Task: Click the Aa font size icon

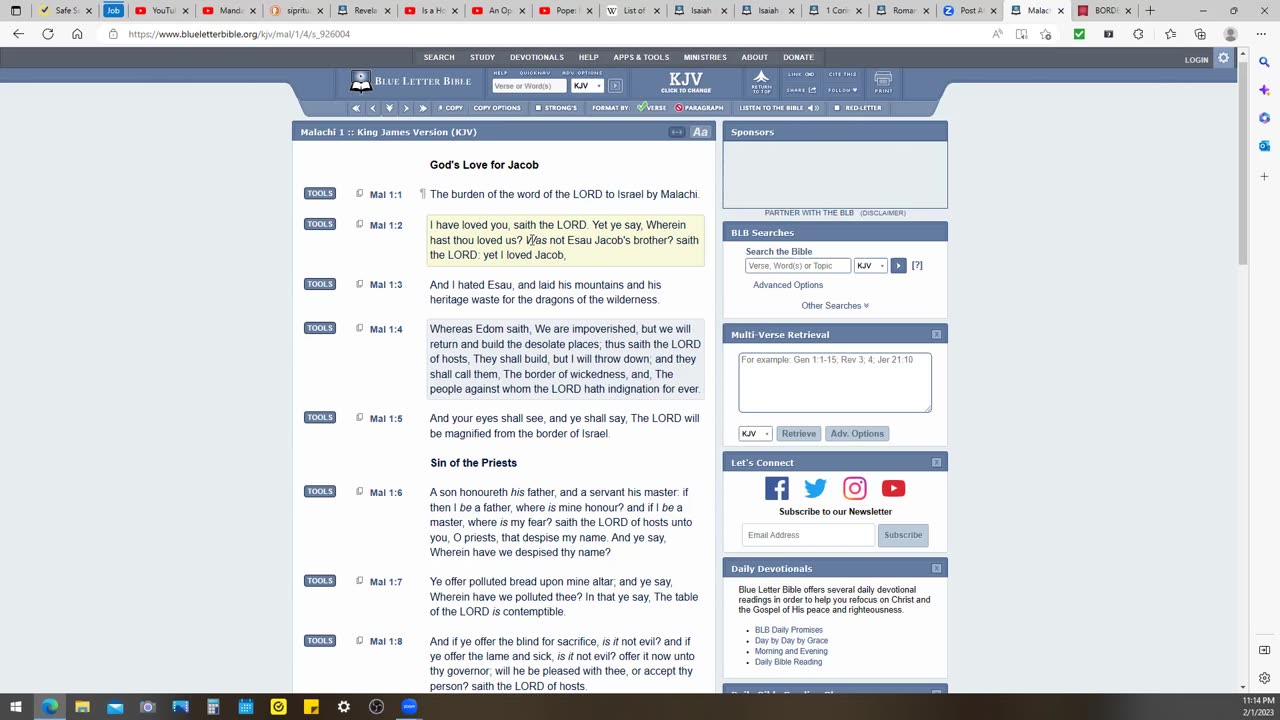Action: 700,132
